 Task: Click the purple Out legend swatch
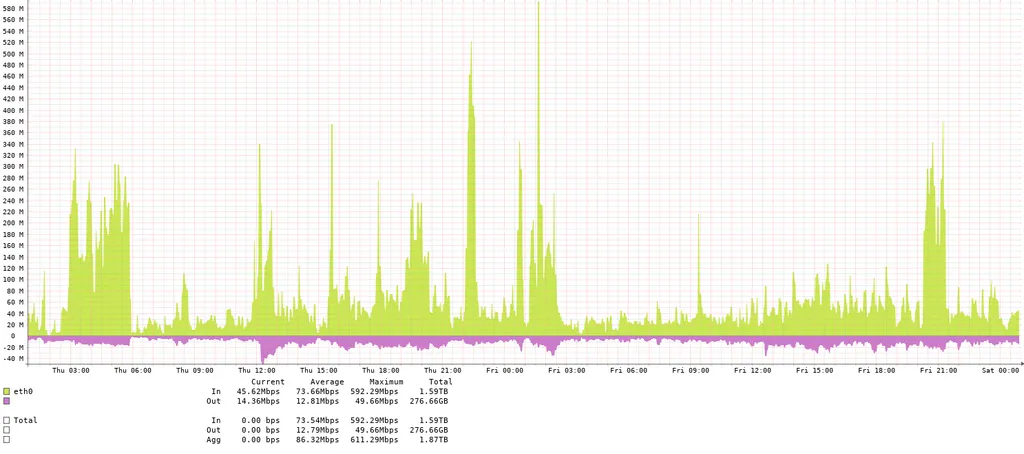pos(6,401)
